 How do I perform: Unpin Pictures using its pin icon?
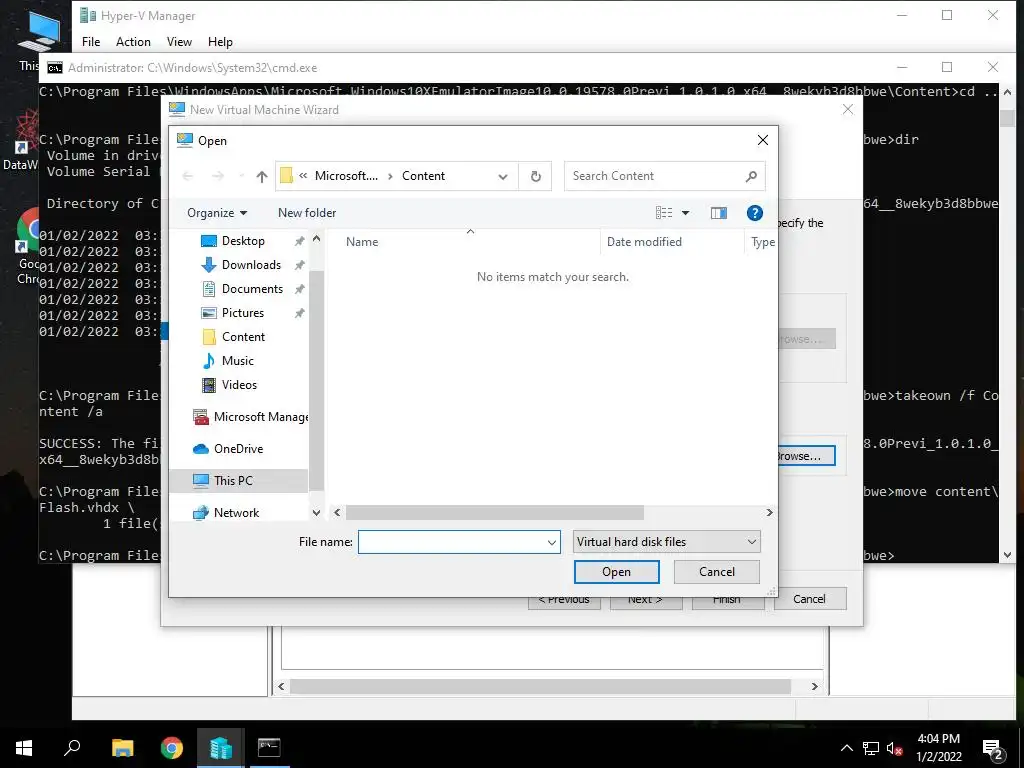tap(299, 313)
